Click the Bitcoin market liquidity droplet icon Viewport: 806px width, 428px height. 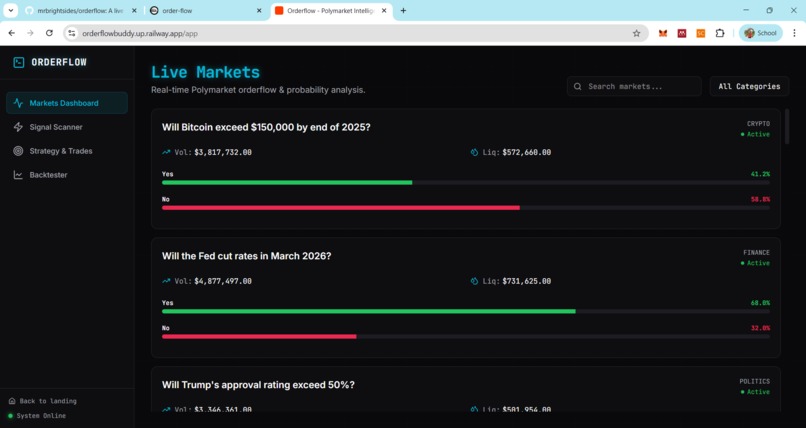[x=474, y=153]
